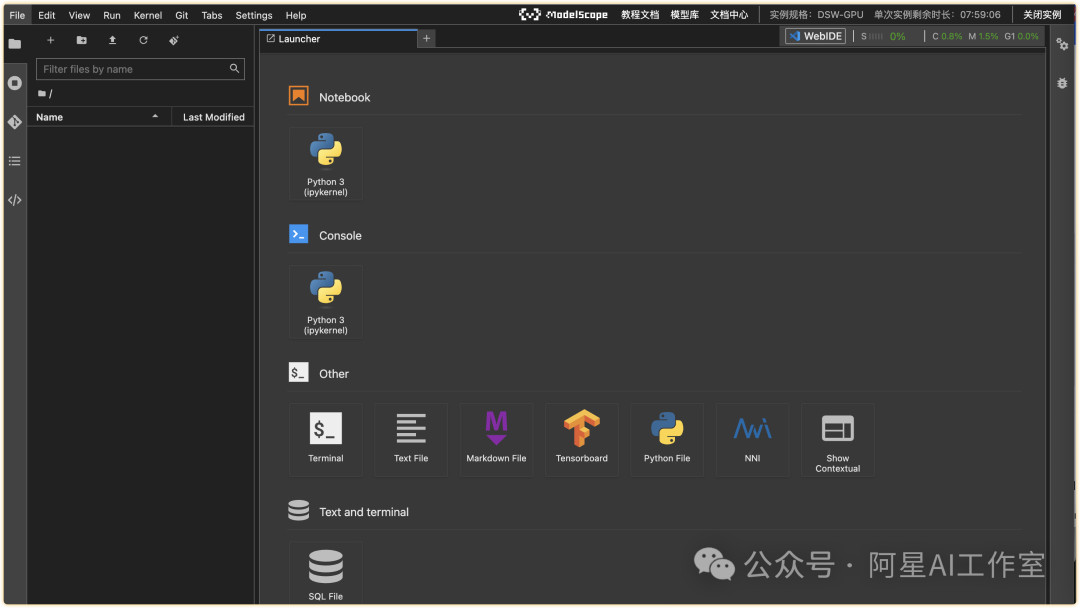Launch Python 3 (ipykernel) Notebook
Image resolution: width=1080 pixels, height=608 pixels.
point(326,164)
